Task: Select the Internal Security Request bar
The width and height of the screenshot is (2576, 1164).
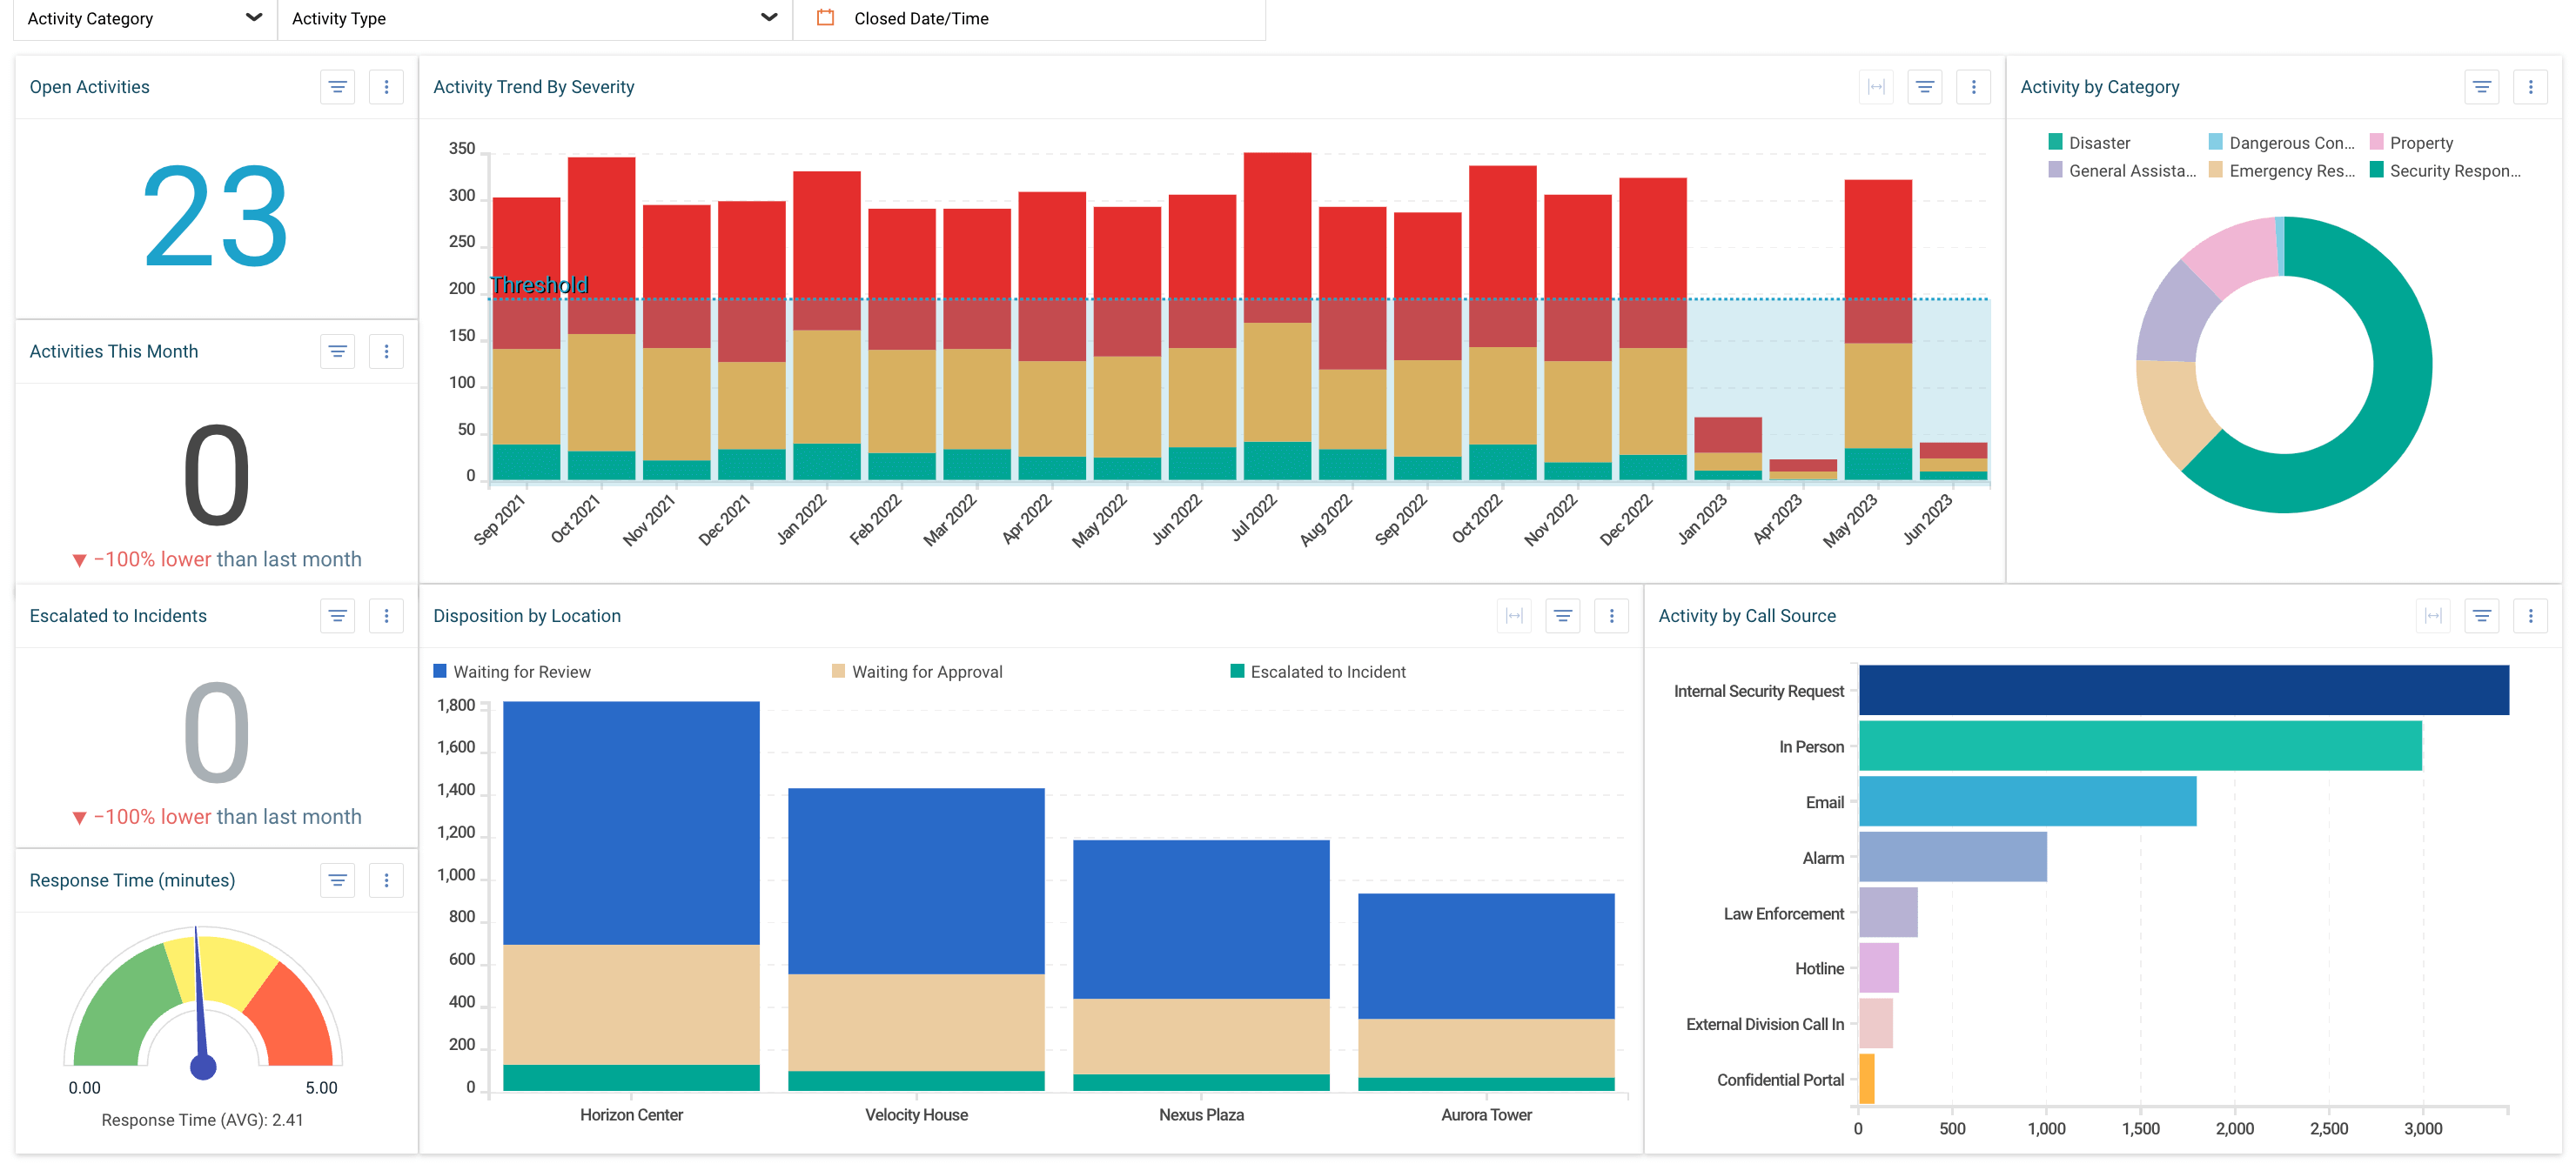Action: tap(2180, 689)
